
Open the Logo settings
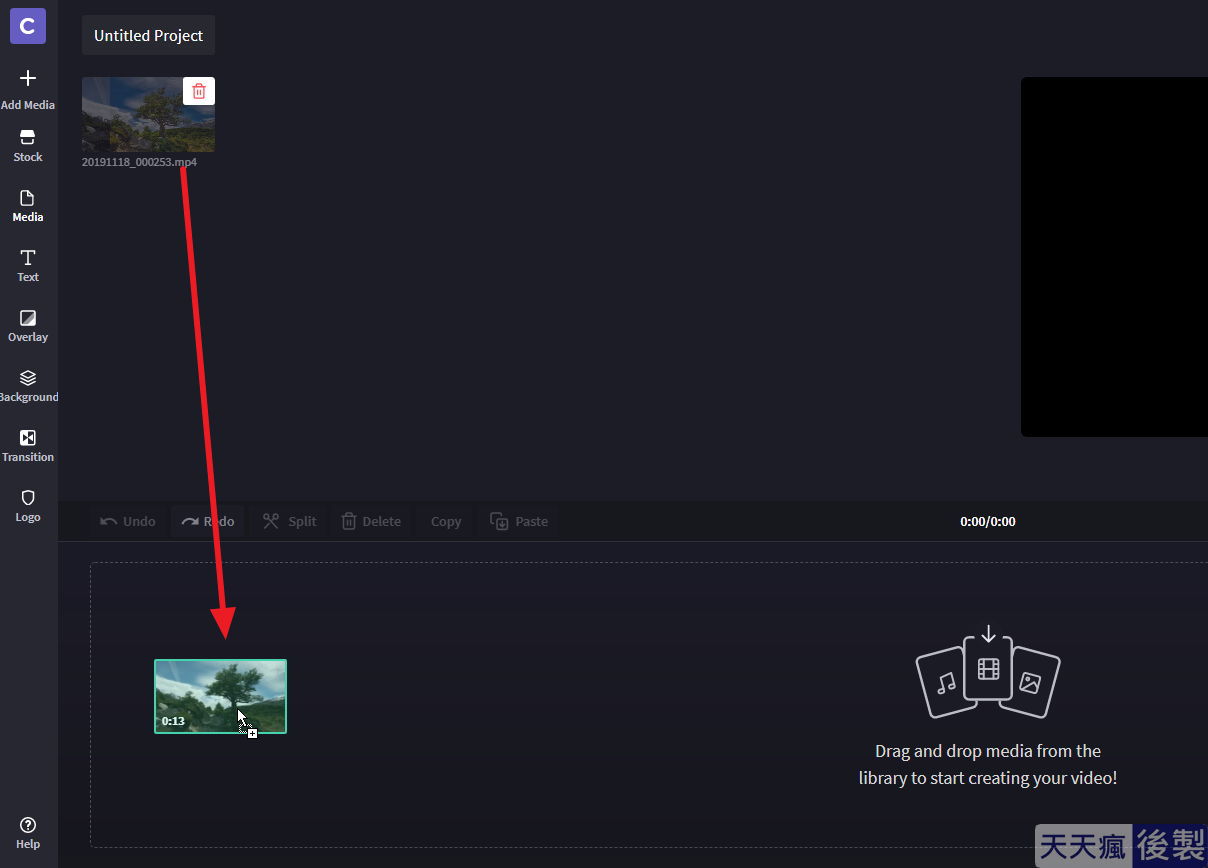click(28, 505)
